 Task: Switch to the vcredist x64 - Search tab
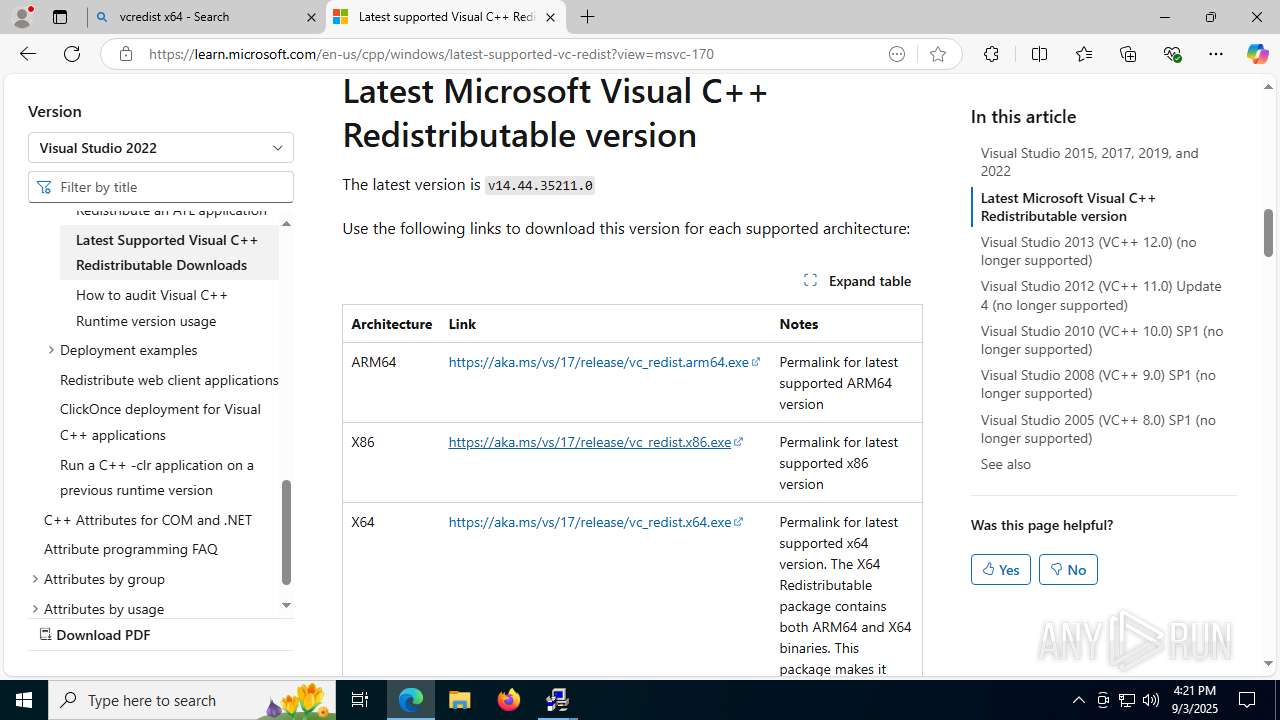(x=205, y=17)
